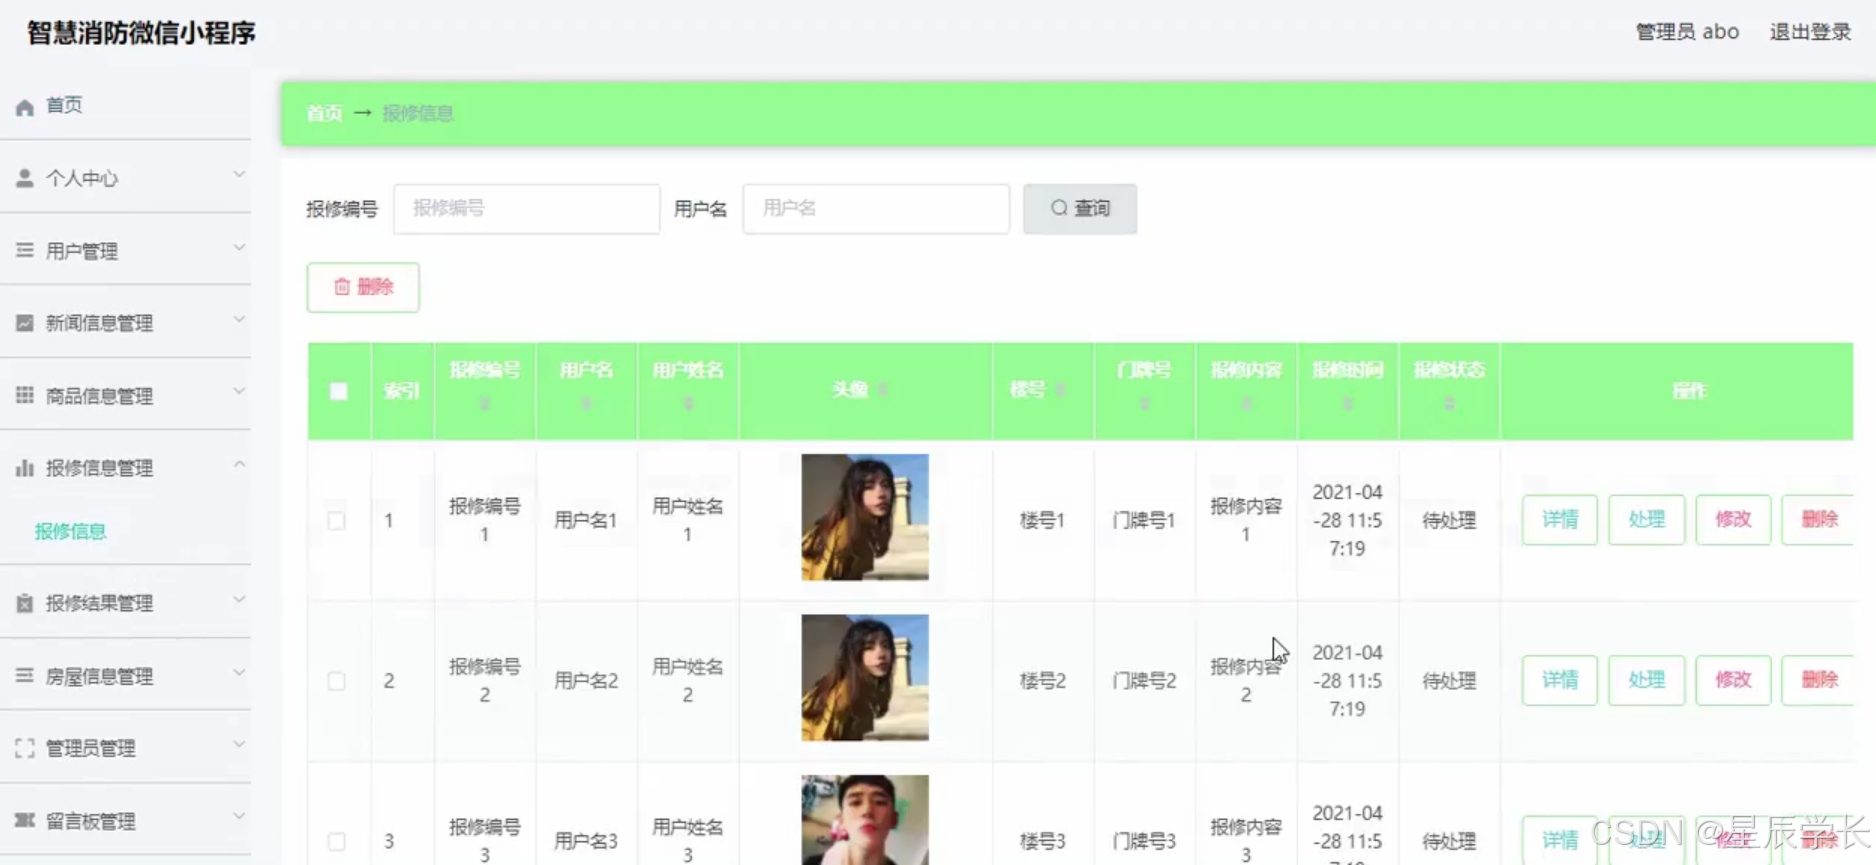
Task: Open the 房屋信息管理 menu item
Action: (125, 675)
